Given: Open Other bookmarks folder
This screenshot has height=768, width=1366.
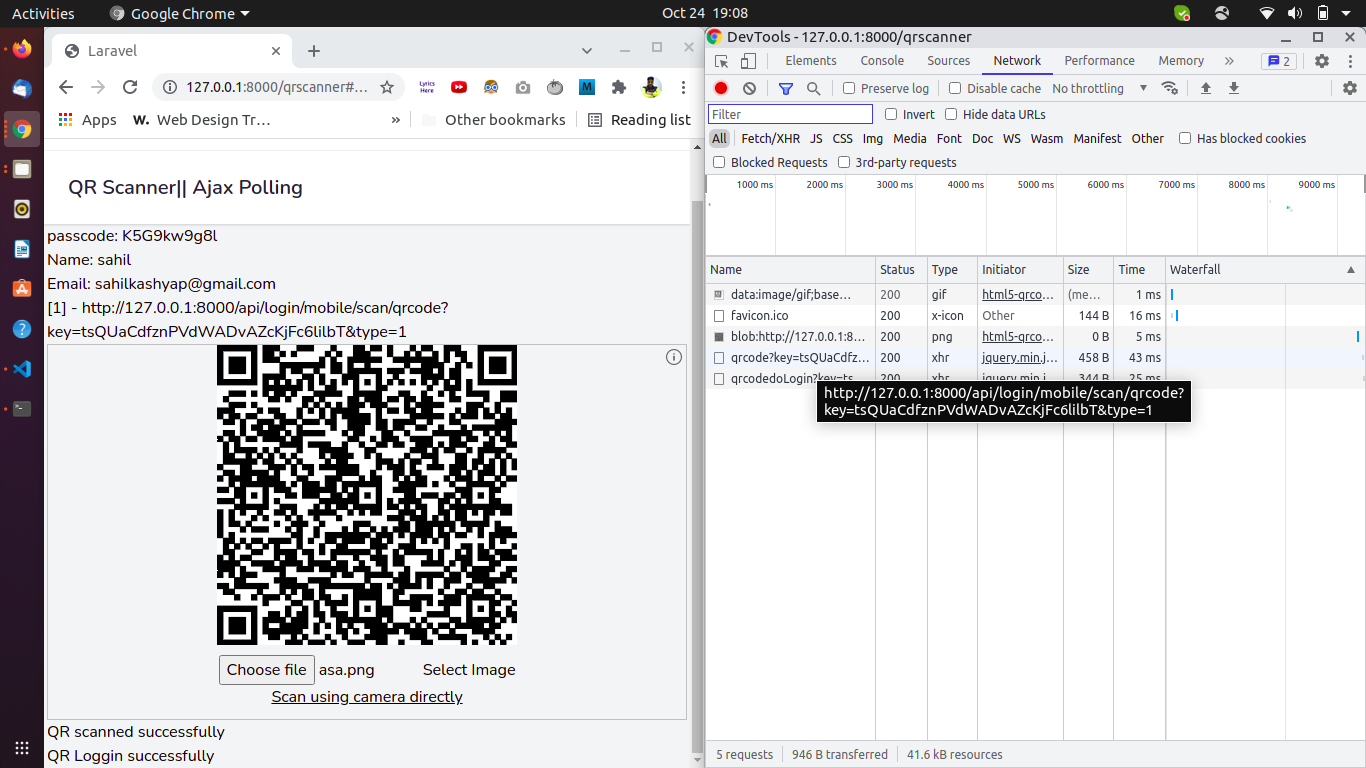Looking at the screenshot, I should click(494, 119).
